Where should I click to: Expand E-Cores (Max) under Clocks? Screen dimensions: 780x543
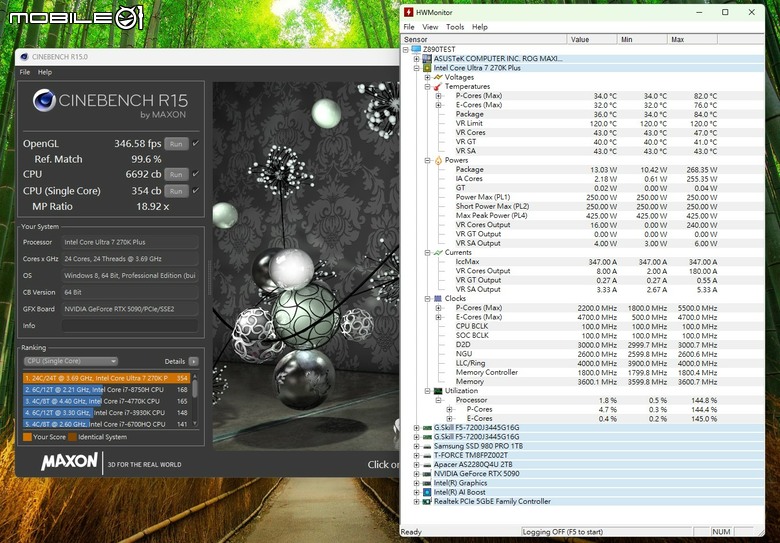point(439,317)
